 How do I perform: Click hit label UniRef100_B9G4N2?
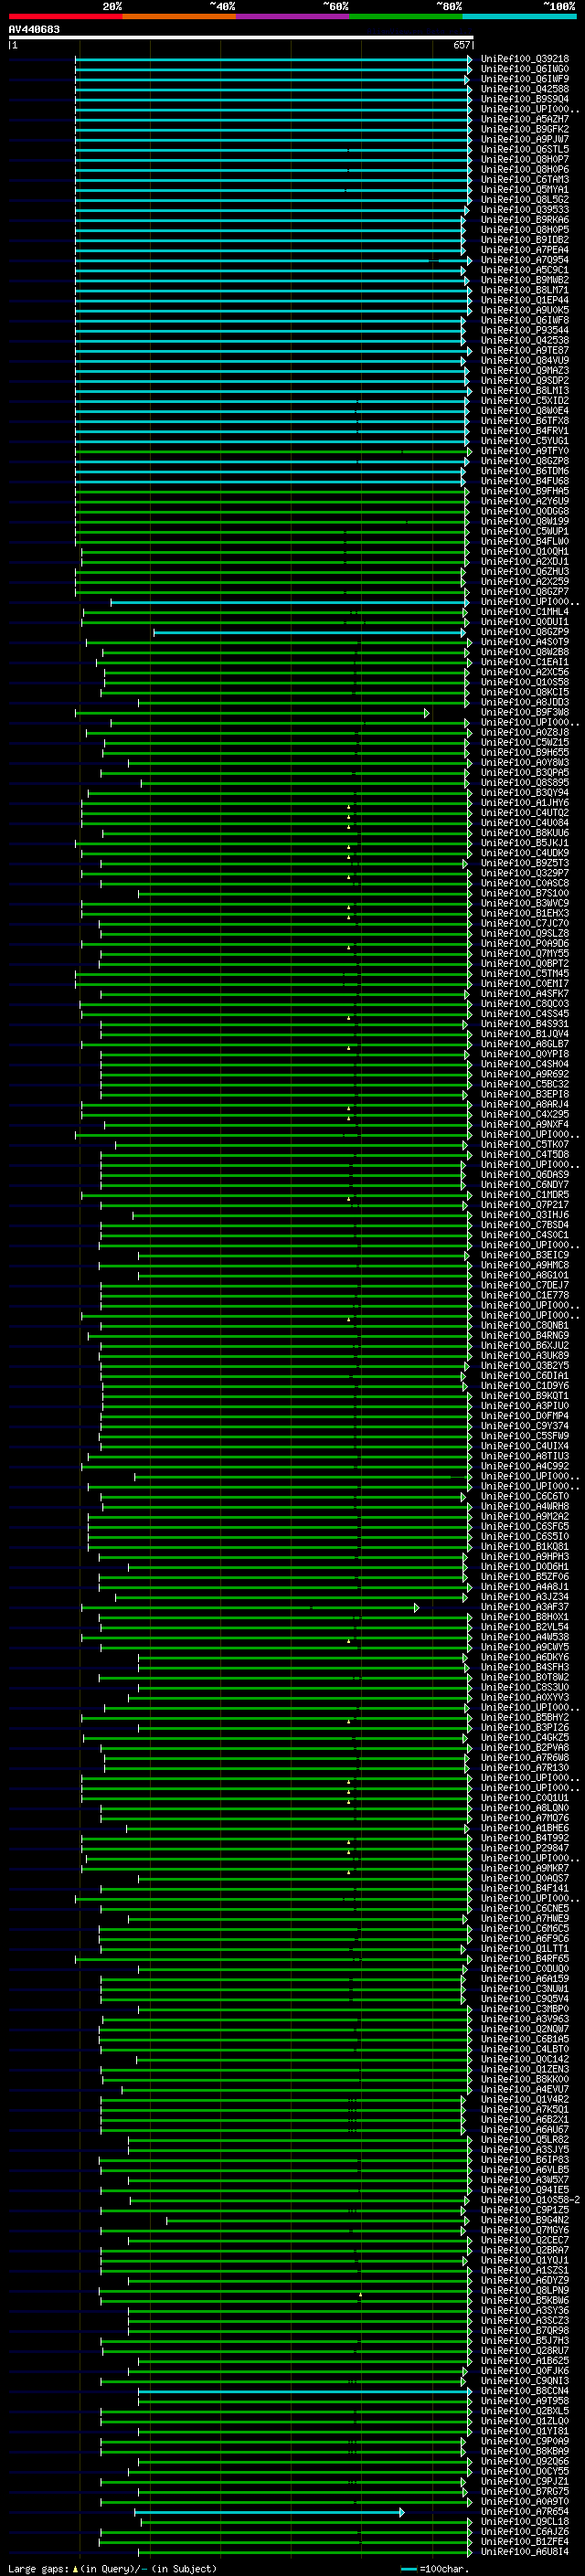(525, 2220)
